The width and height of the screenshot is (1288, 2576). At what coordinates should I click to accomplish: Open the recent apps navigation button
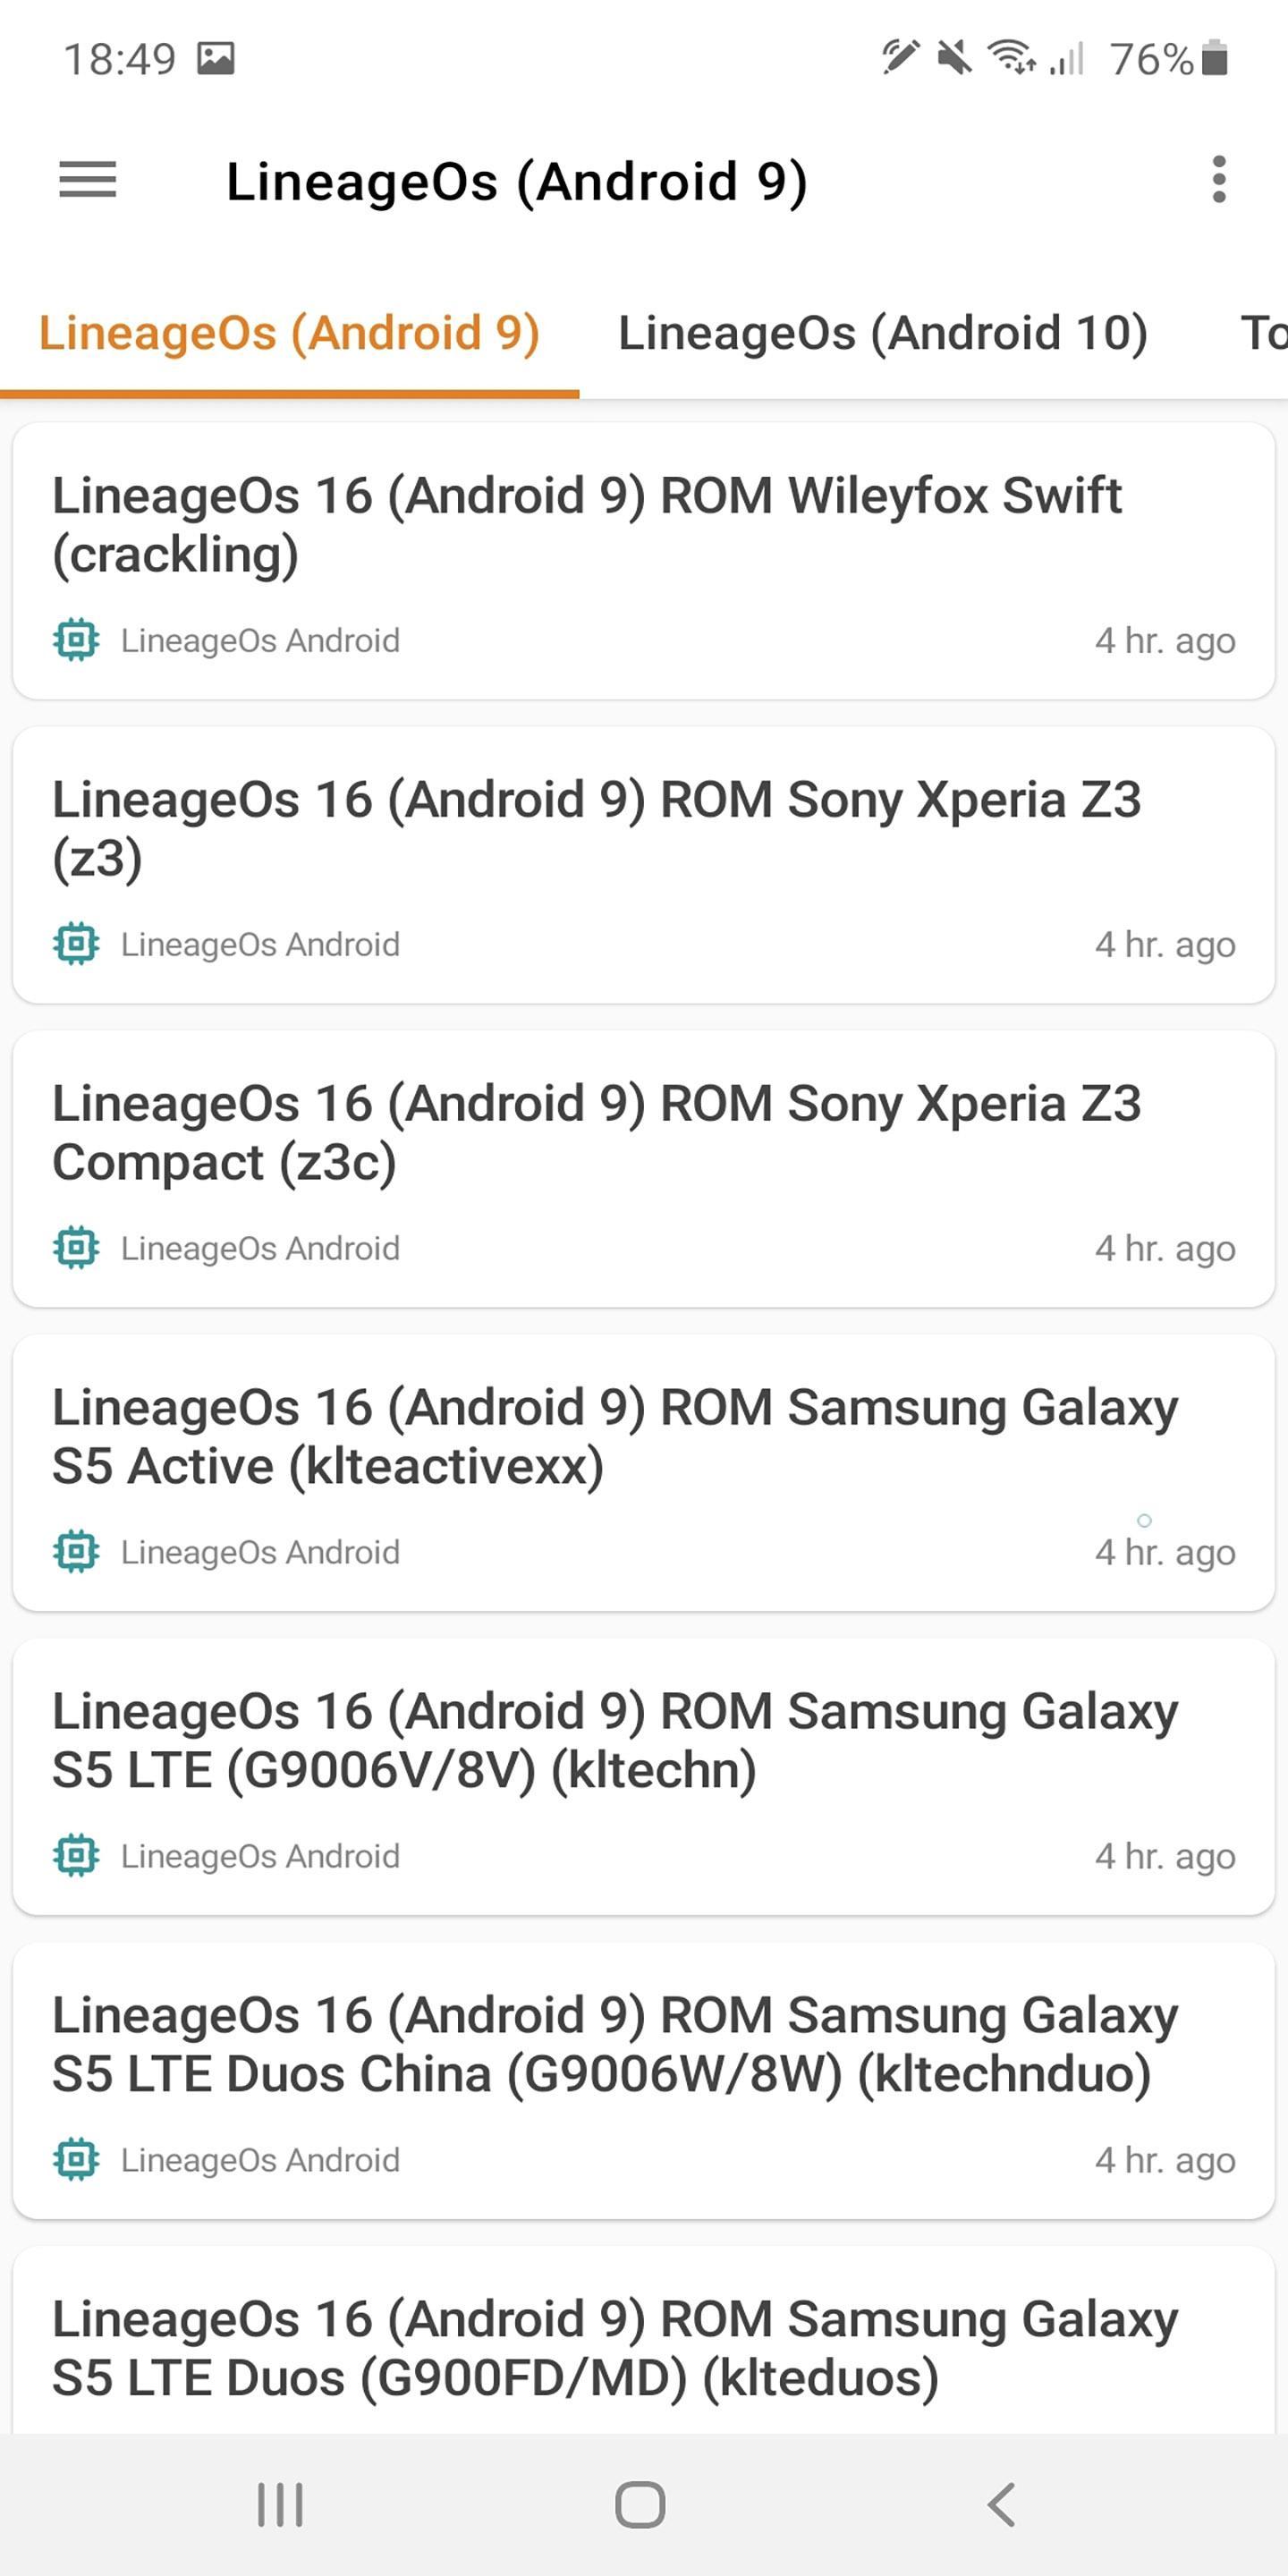click(280, 2505)
